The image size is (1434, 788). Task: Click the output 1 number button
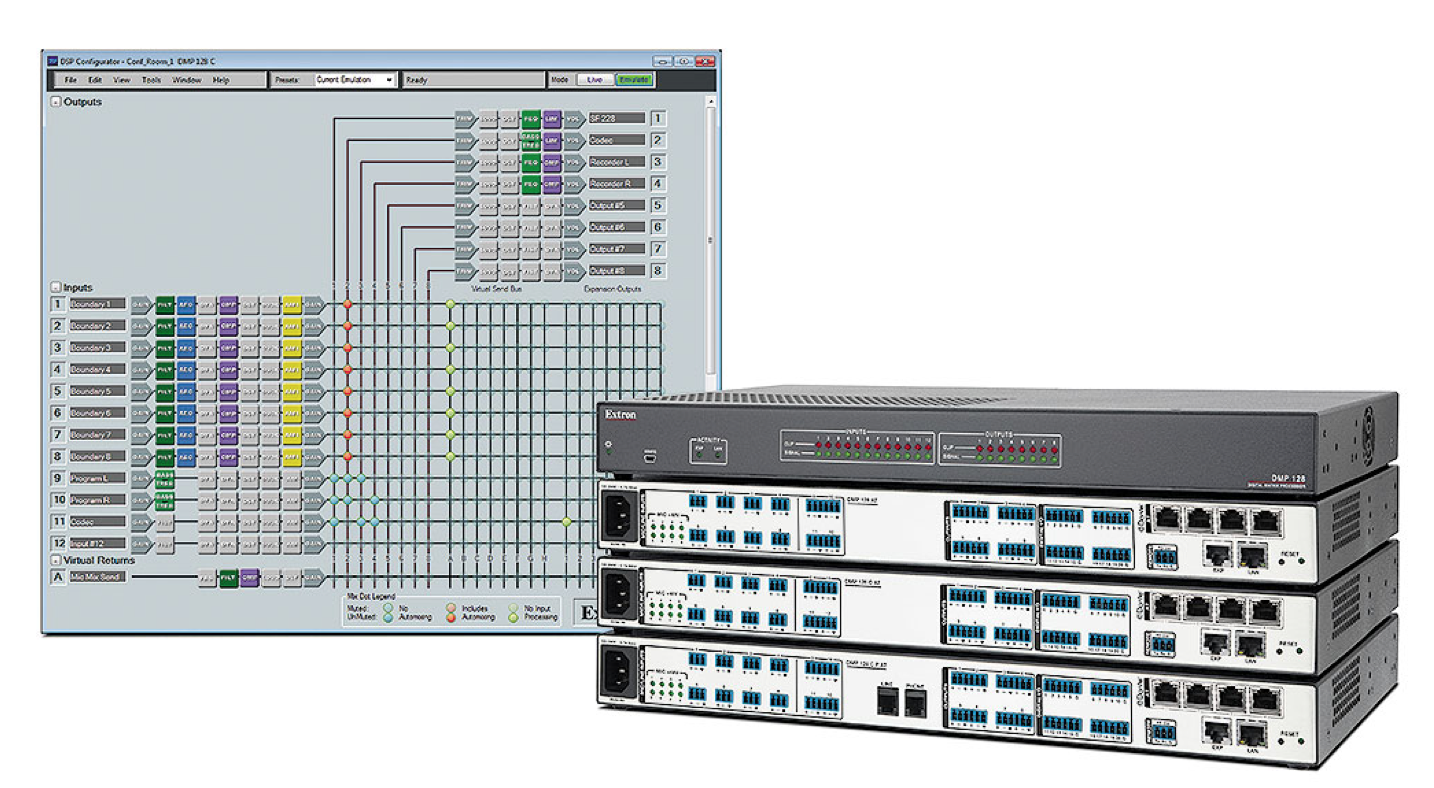coord(658,118)
